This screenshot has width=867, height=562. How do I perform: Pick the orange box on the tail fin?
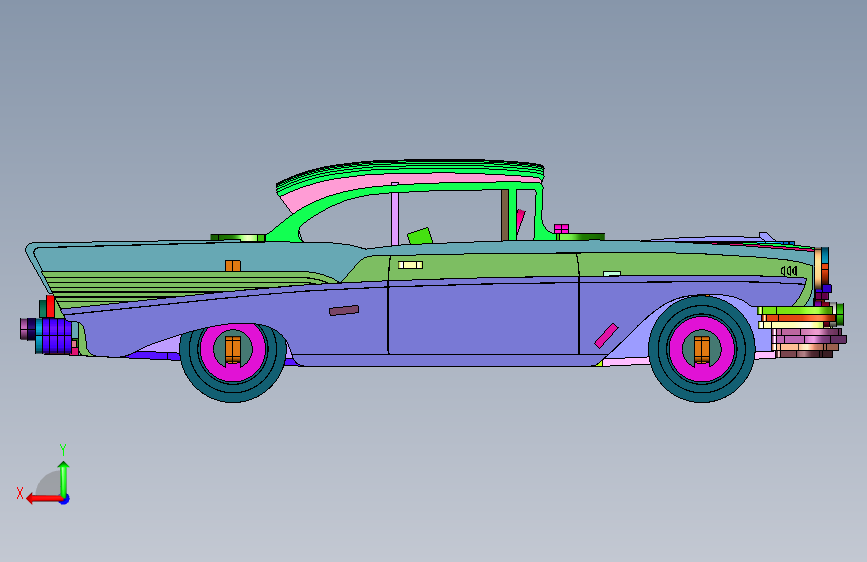[x=233, y=266]
